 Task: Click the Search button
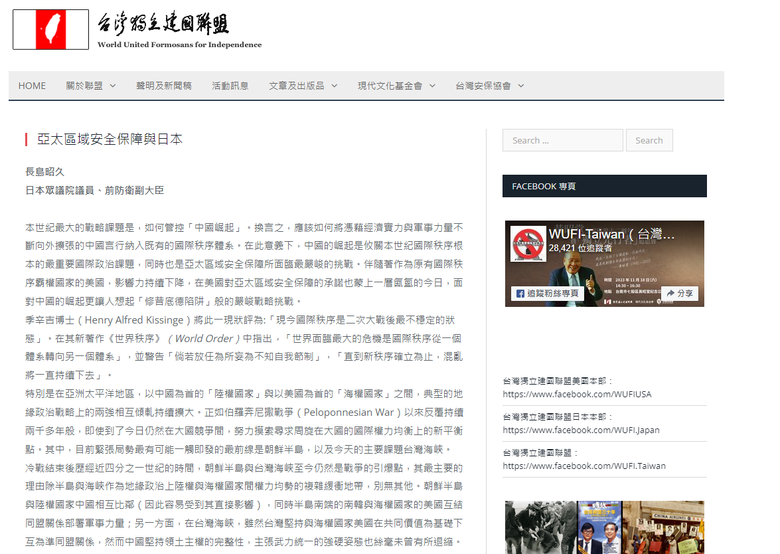coord(649,140)
